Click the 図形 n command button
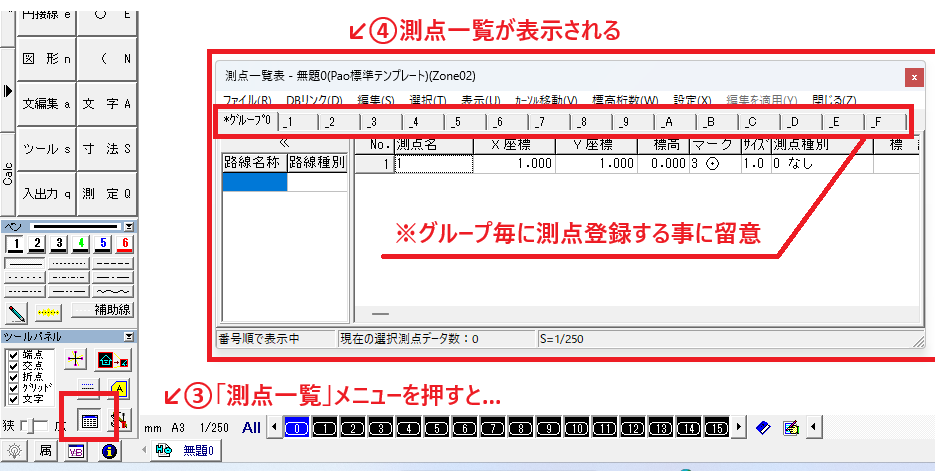The height and width of the screenshot is (471, 935). pyautogui.click(x=47, y=58)
